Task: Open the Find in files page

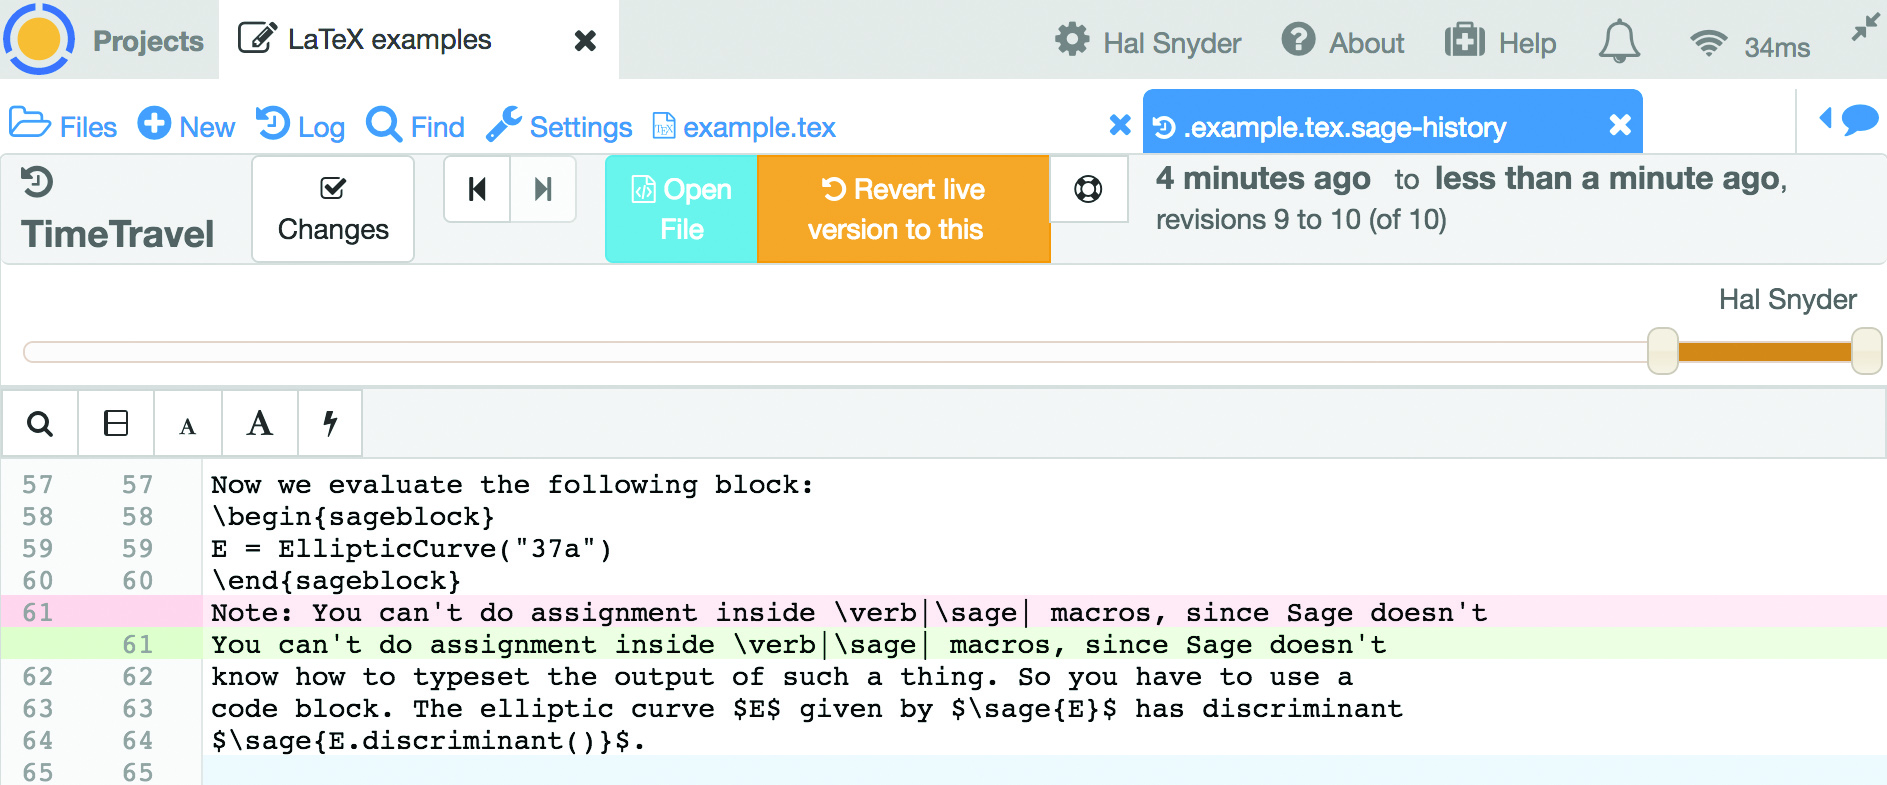Action: (415, 127)
